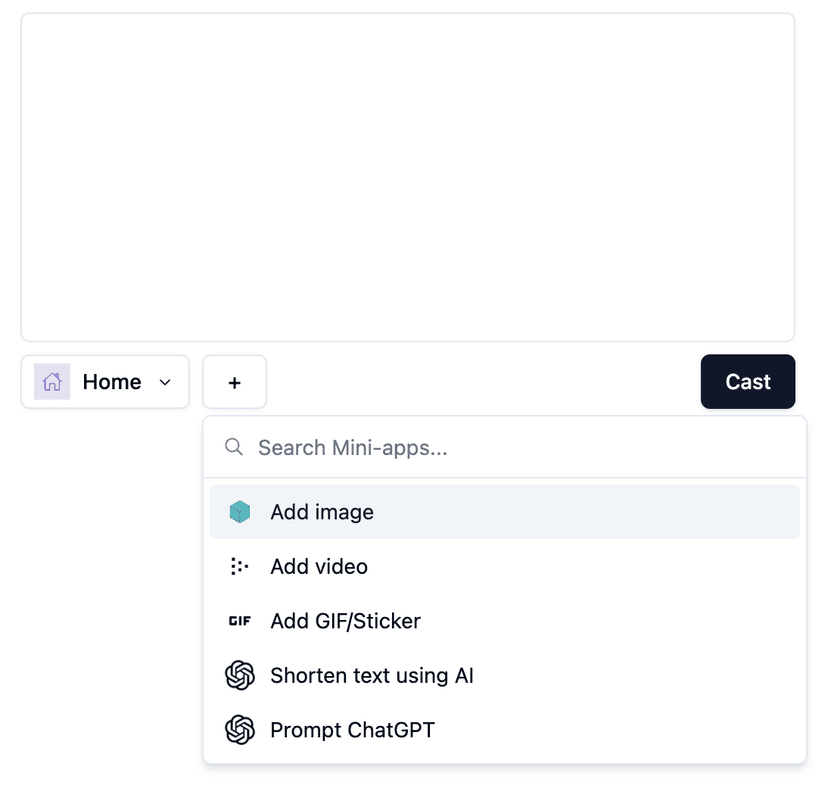Click the 'Search Mini-apps...' placeholder text
Screen dimensions: 828x795
click(352, 447)
